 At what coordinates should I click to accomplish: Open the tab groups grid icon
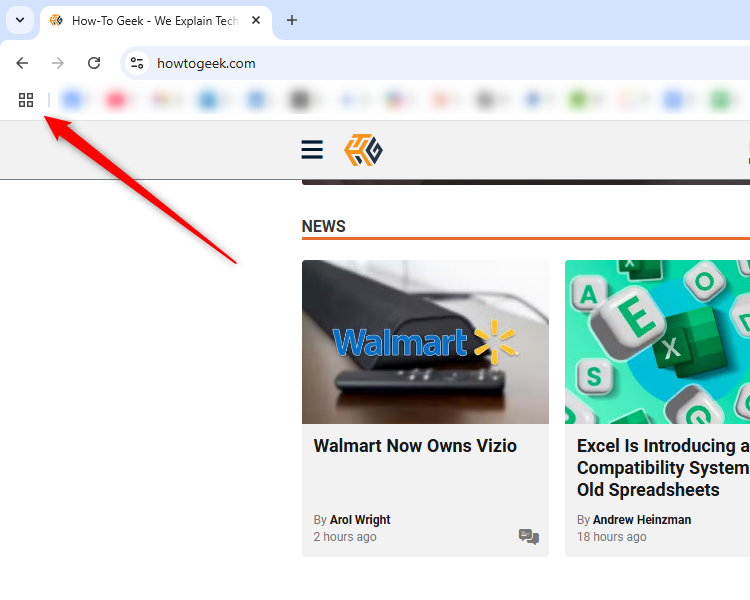tap(26, 100)
